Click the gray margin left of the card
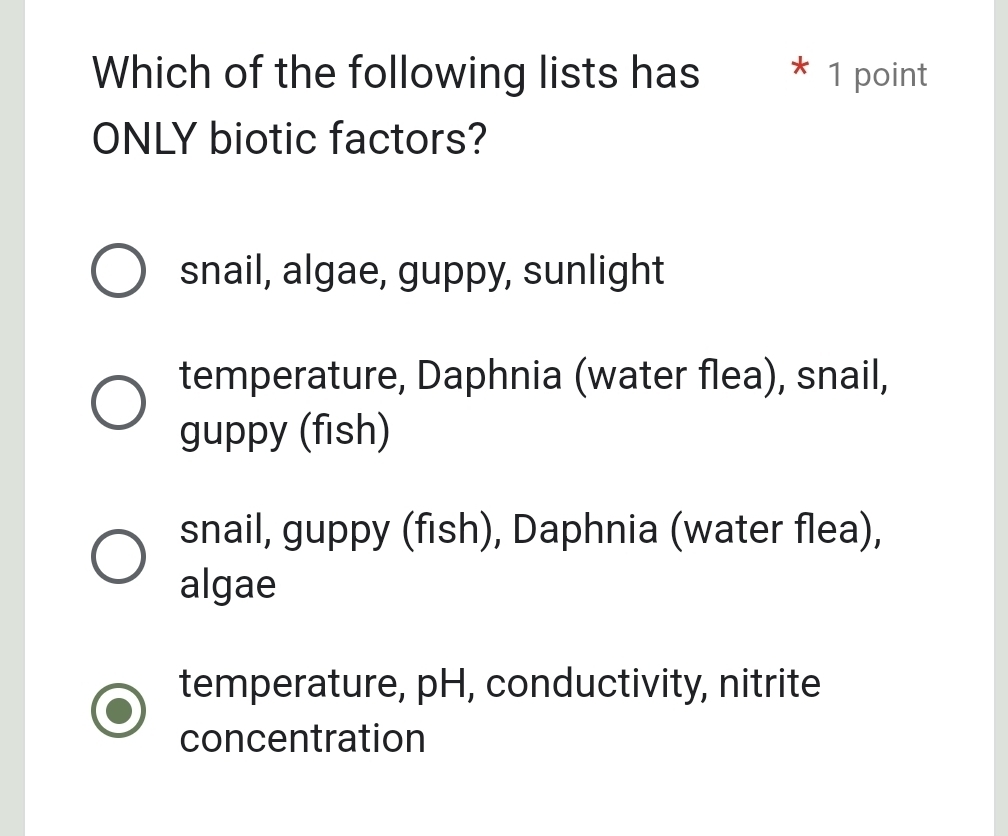Screen dimensions: 1008x836 pos(10,400)
